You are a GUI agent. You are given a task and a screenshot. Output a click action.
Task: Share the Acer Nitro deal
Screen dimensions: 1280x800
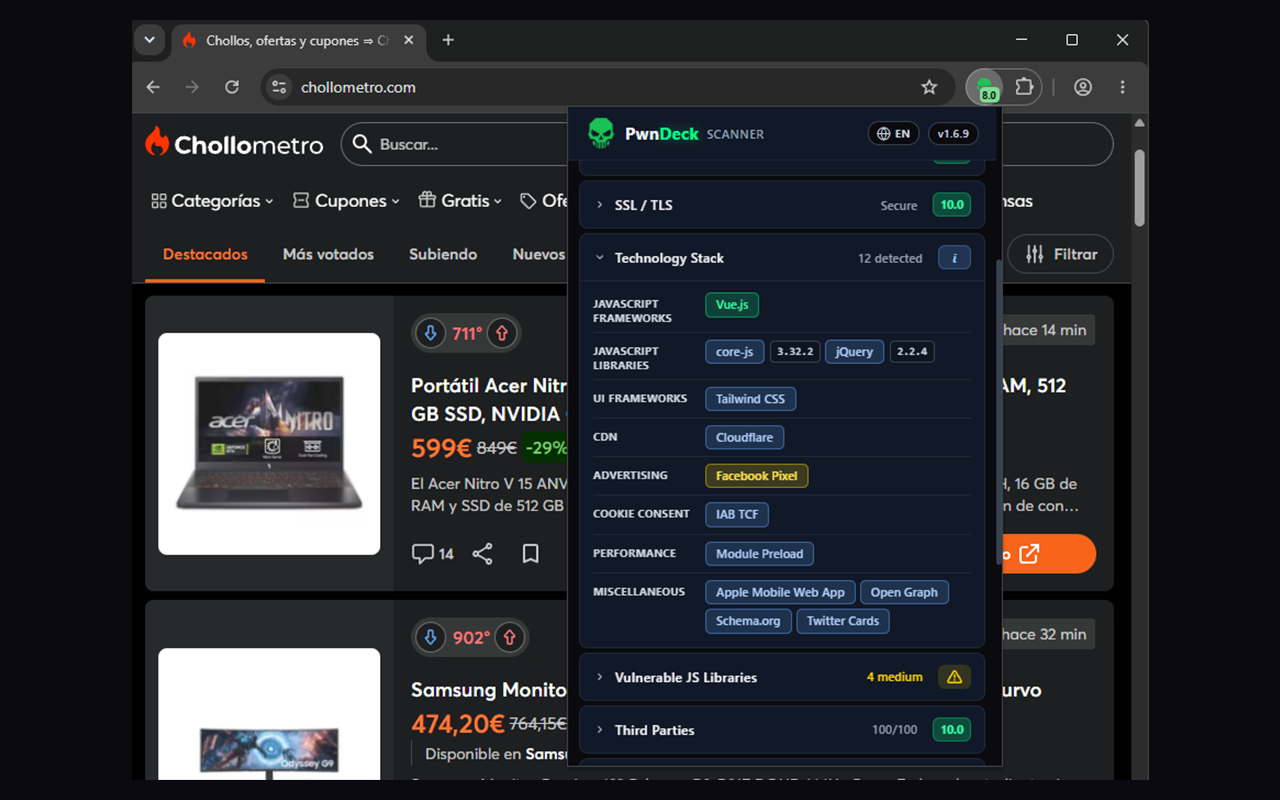483,553
